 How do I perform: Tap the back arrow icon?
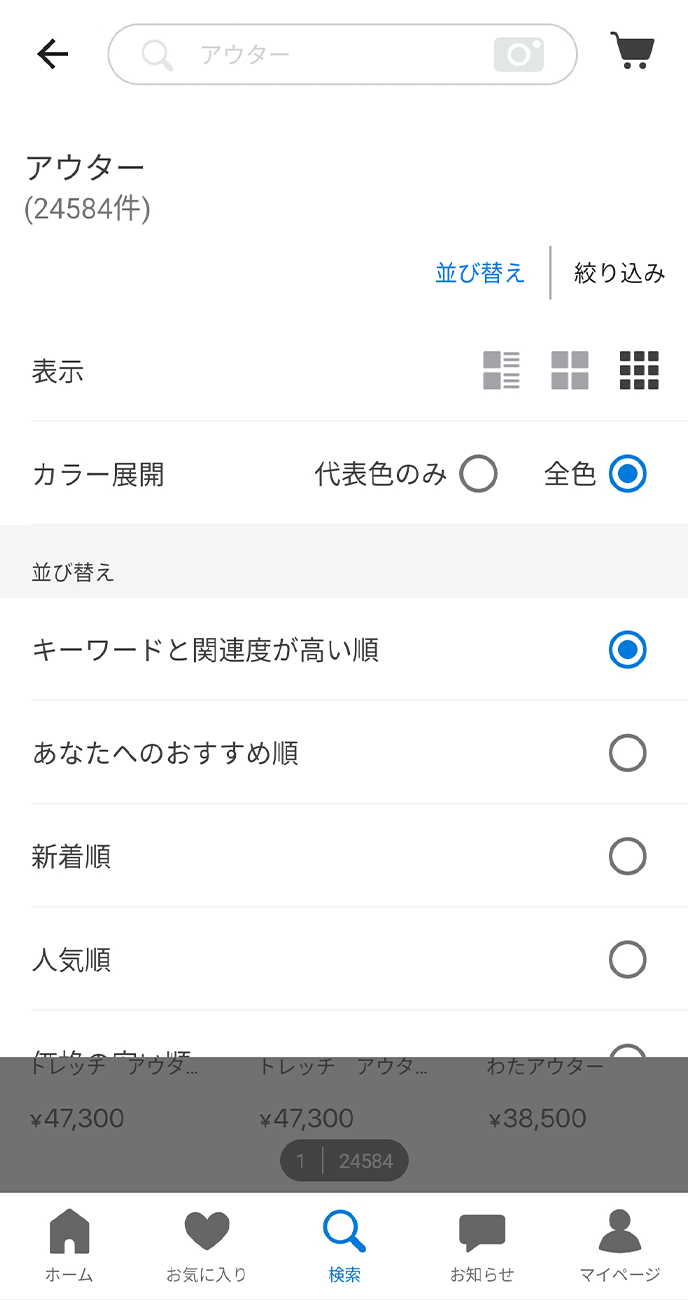click(x=52, y=54)
